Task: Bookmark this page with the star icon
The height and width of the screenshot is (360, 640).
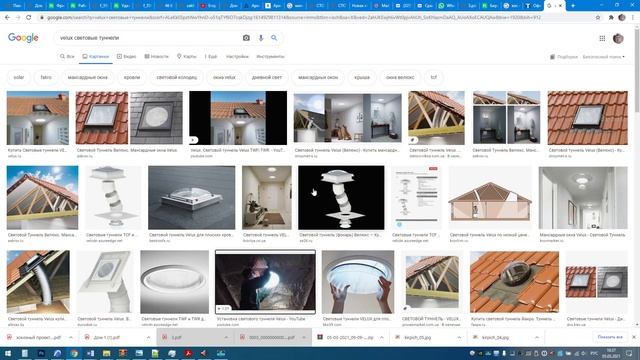Action: click(598, 18)
